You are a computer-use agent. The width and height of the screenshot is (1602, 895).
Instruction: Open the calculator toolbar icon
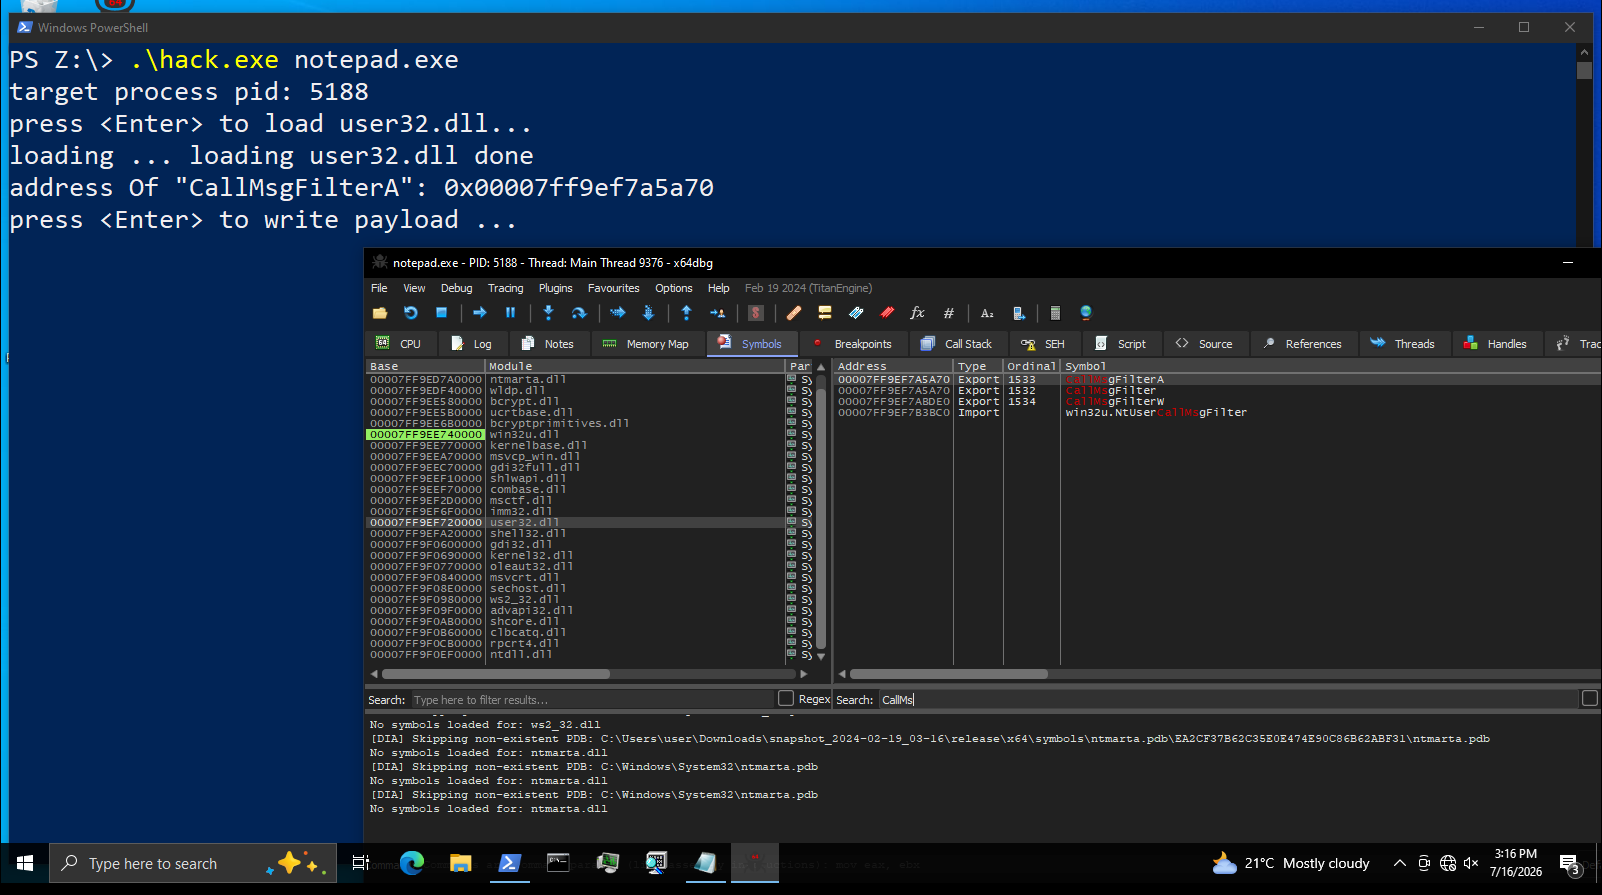pos(1054,313)
